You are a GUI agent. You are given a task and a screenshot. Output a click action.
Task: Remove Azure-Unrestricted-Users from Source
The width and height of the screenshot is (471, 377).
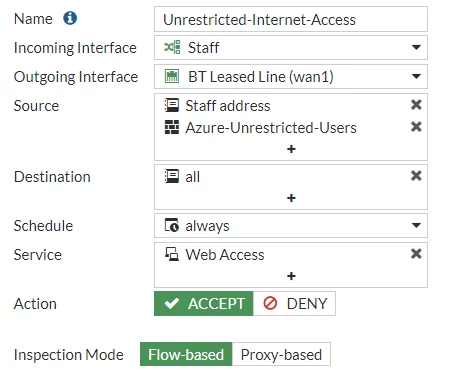coord(416,127)
